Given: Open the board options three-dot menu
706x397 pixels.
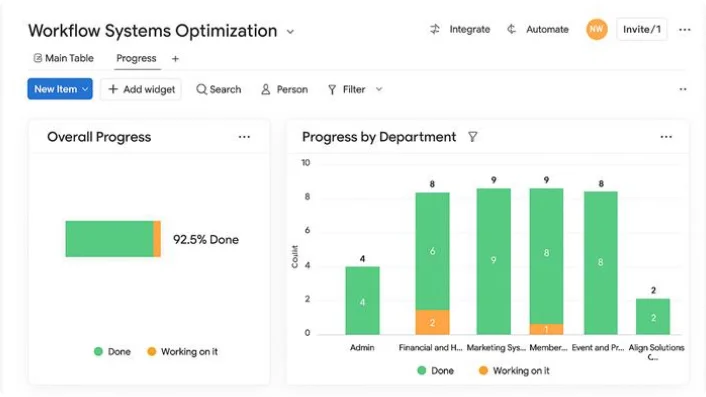Looking at the screenshot, I should [x=684, y=30].
